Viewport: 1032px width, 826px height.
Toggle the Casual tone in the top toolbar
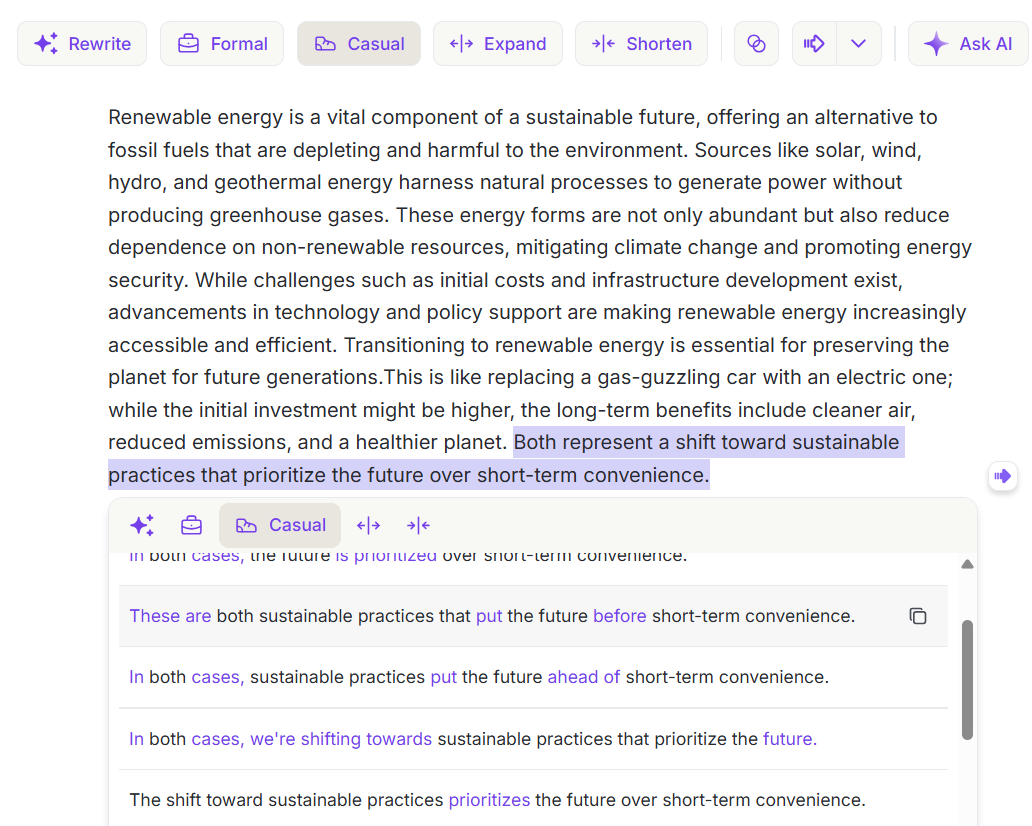359,44
